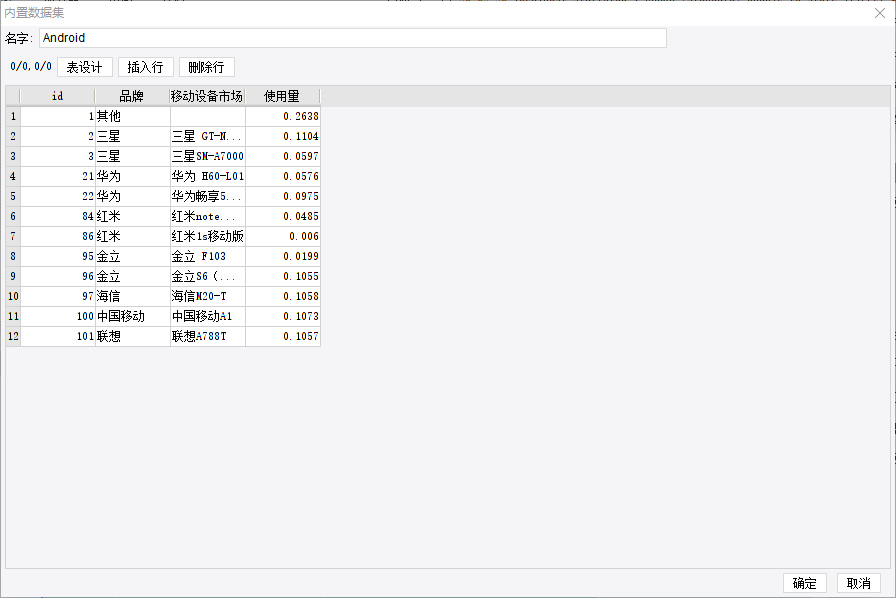
Task: Select the usage value 0.0597
Action: [x=283, y=156]
